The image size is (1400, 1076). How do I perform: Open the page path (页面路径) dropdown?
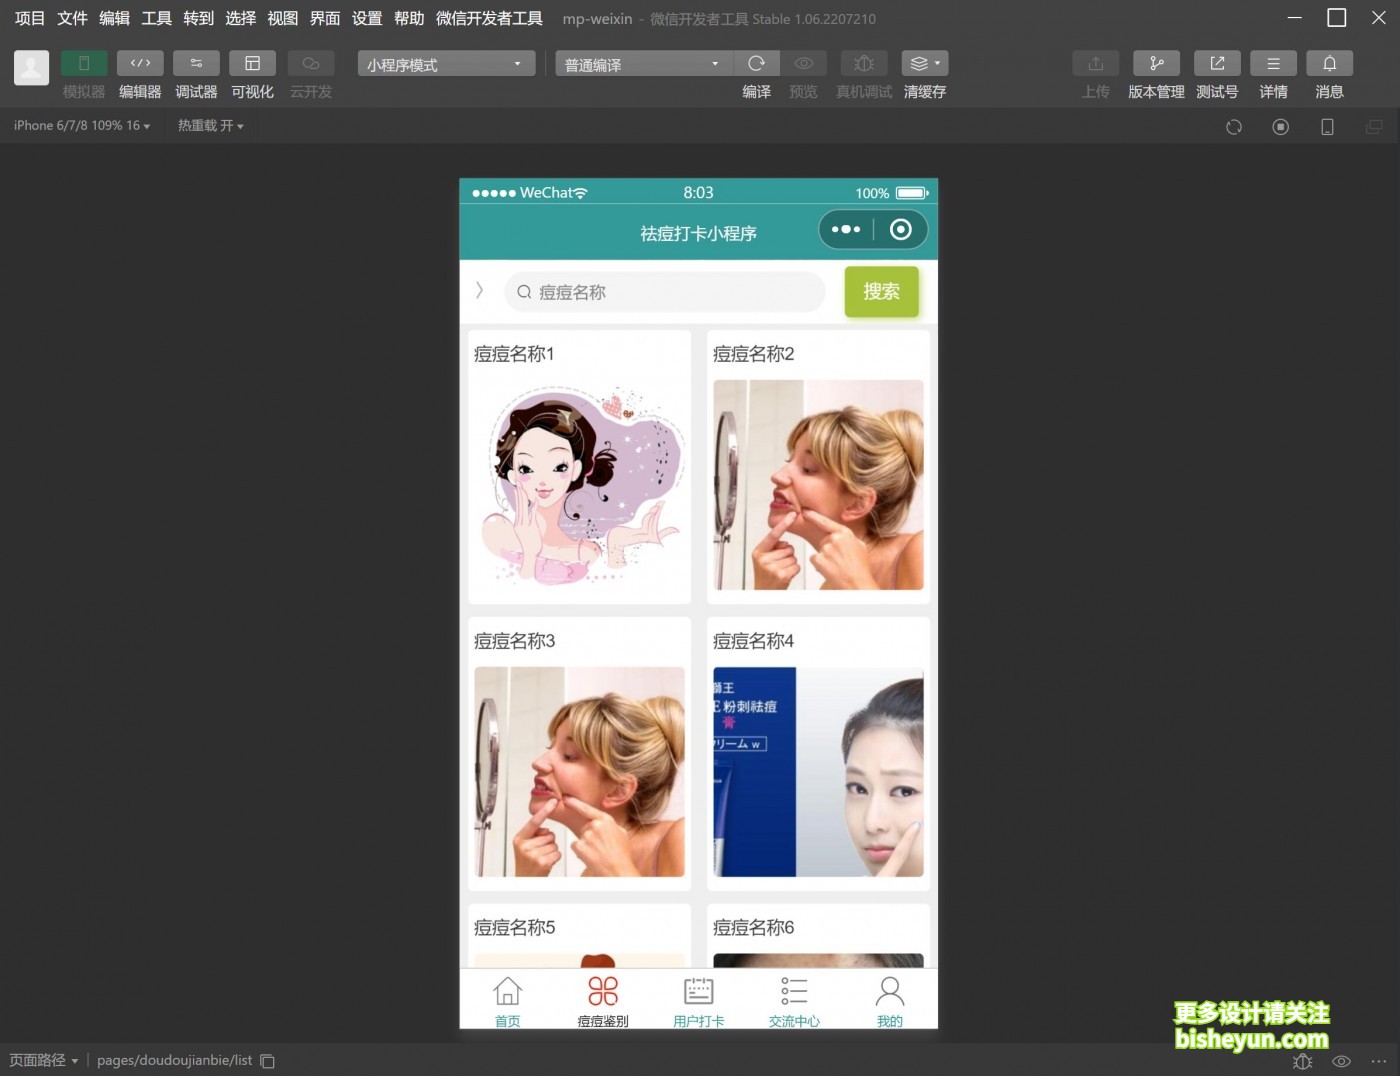pos(44,1060)
